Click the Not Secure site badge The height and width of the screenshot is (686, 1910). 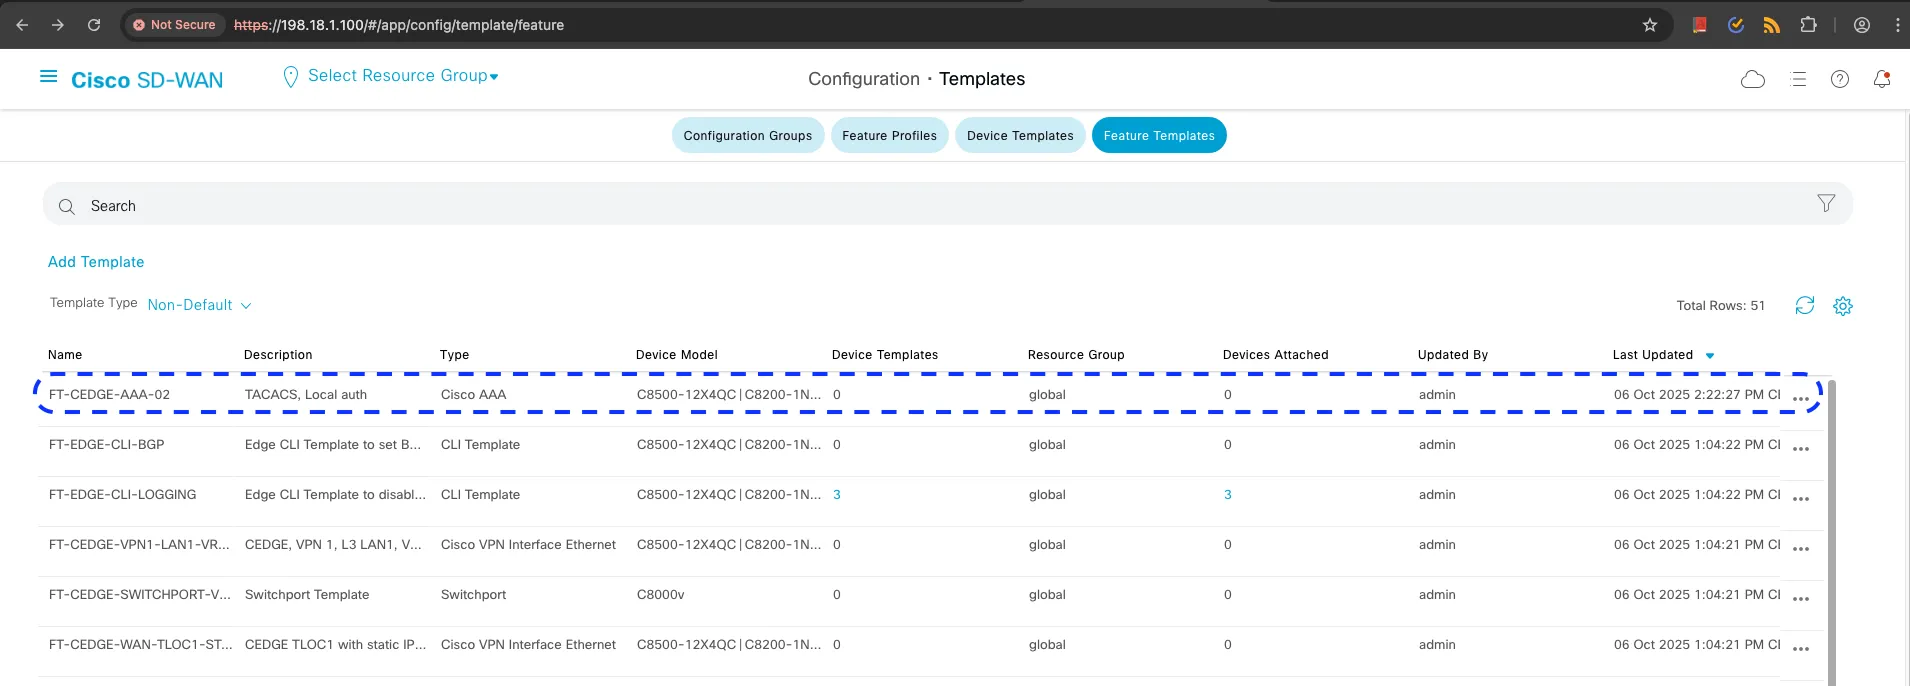click(175, 25)
